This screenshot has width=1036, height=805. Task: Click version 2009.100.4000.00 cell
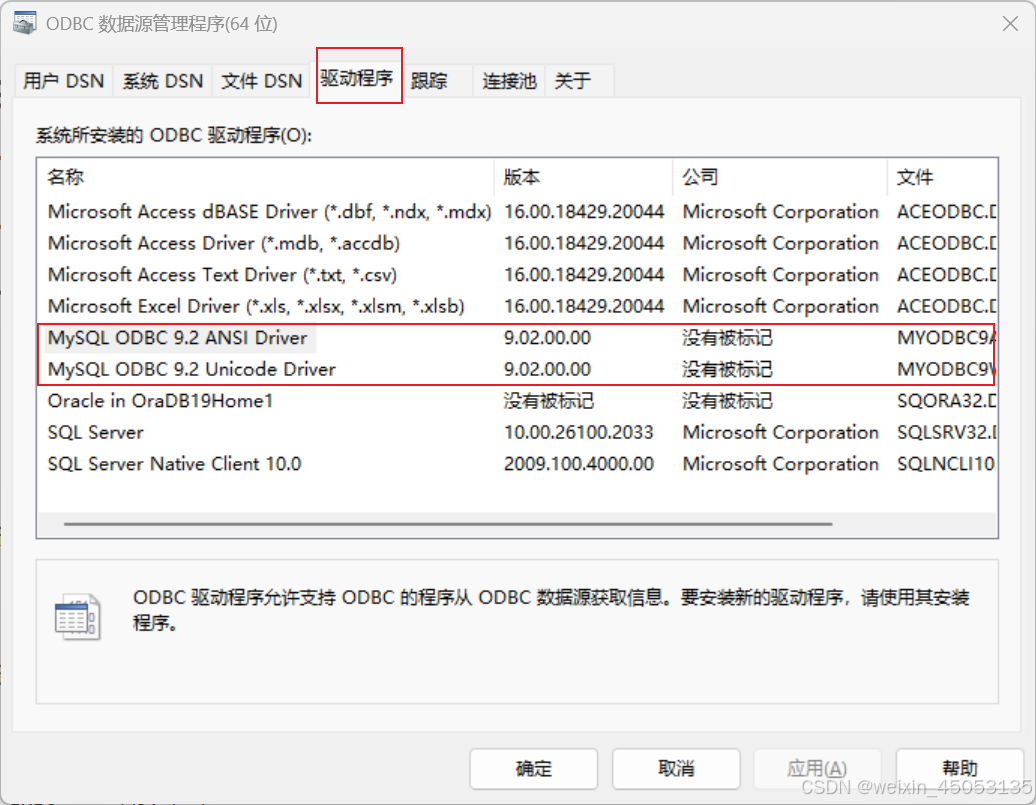[579, 464]
